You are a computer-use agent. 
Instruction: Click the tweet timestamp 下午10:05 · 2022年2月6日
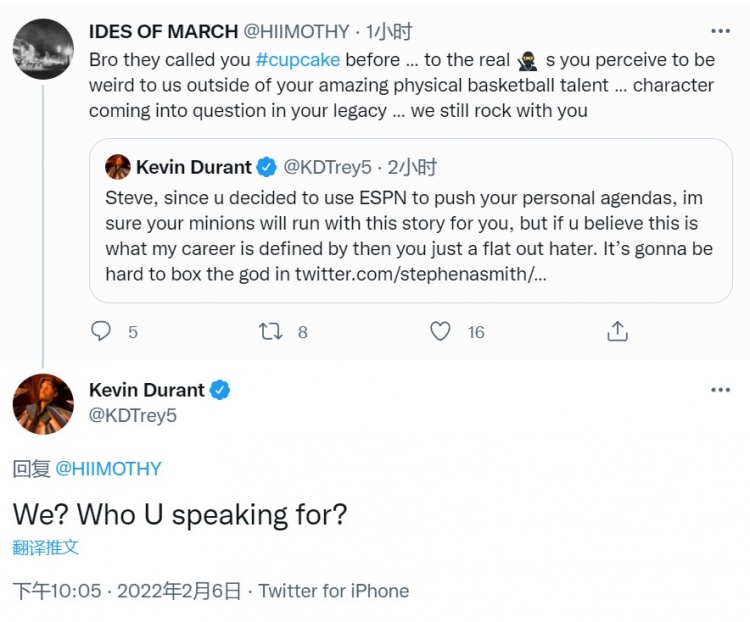[127, 591]
